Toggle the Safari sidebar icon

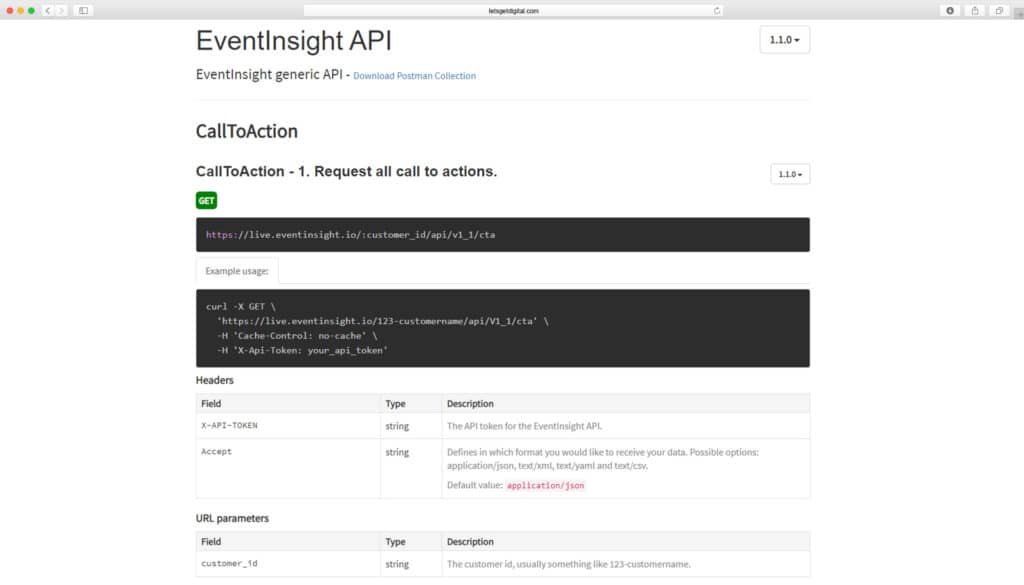click(84, 10)
